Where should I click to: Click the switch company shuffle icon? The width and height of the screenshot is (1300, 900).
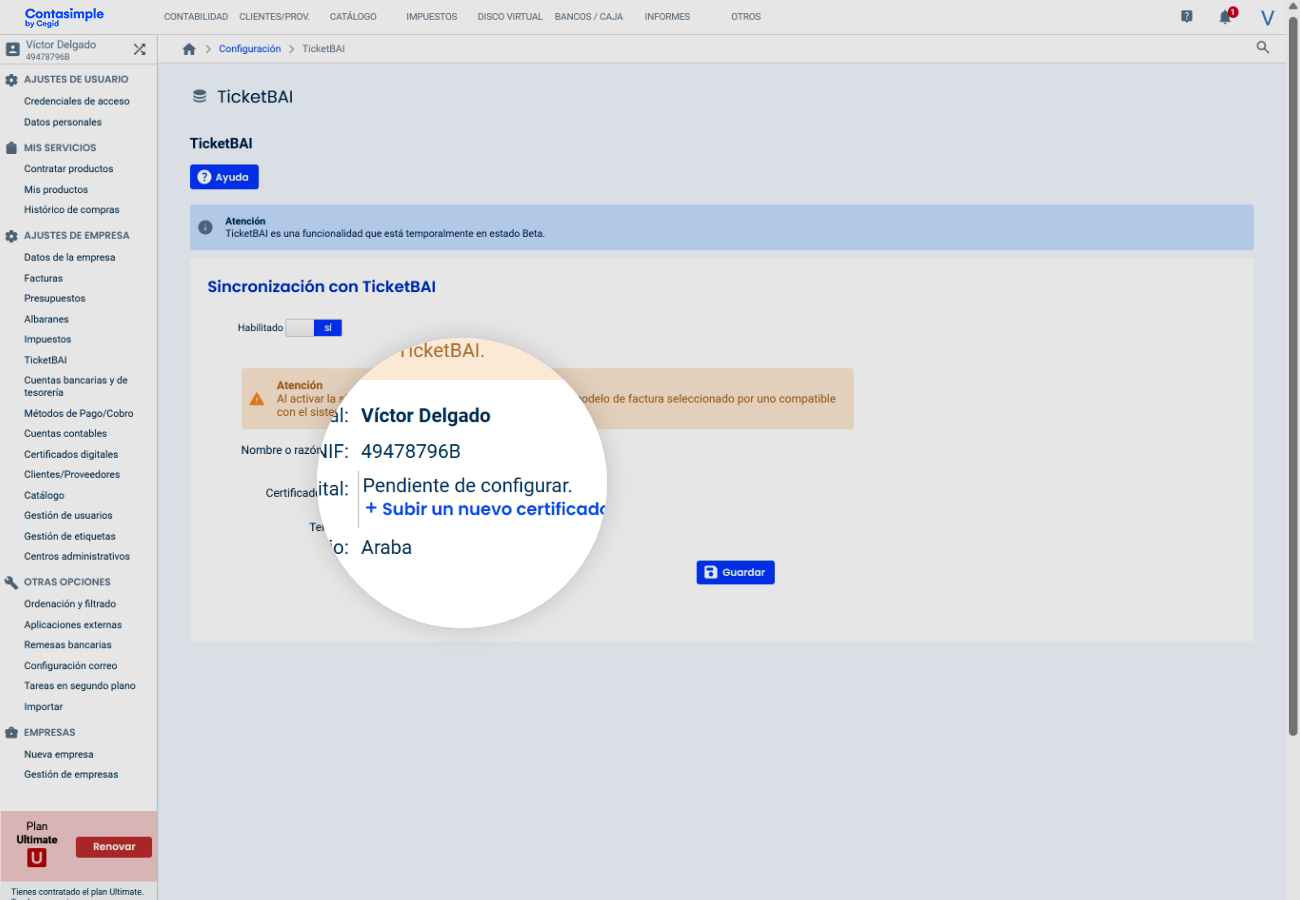139,49
